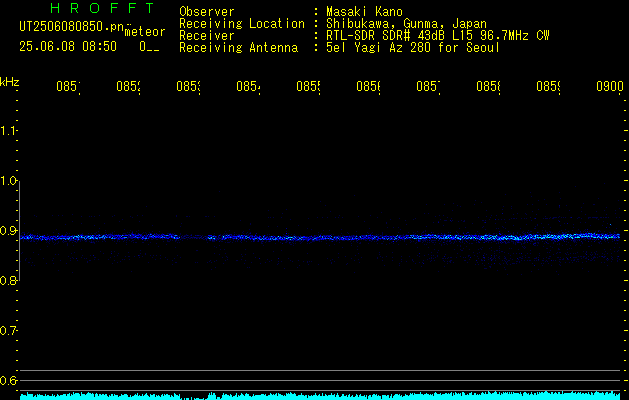
Task: Click the 0857 time axis marker
Action: coord(428,87)
